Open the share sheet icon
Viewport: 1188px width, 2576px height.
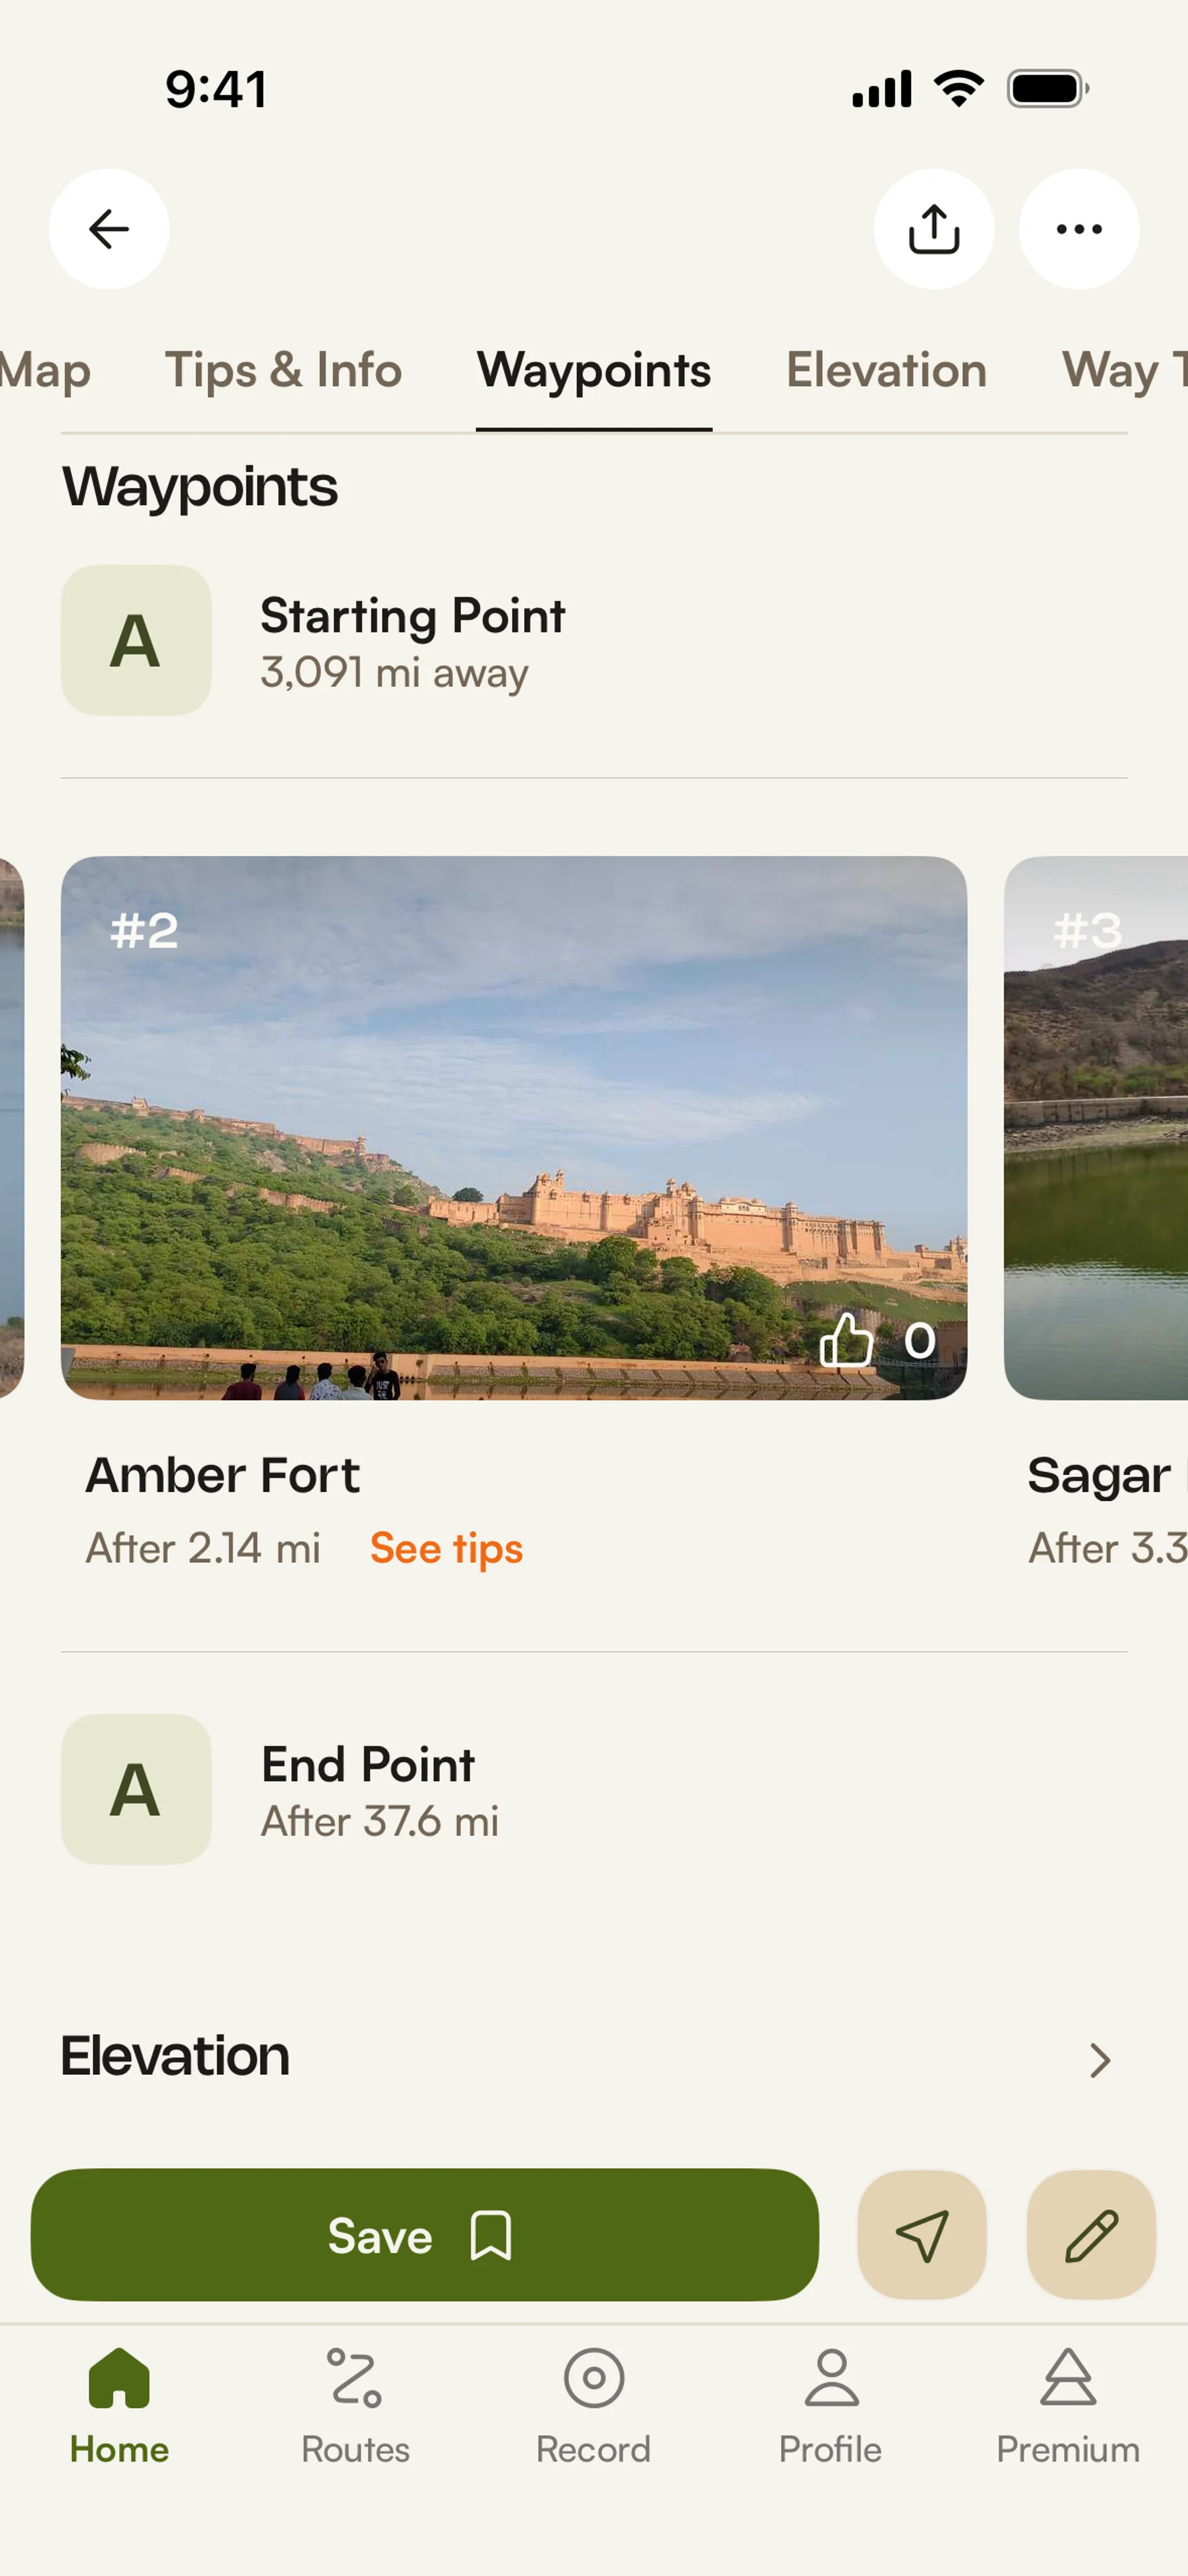(933, 229)
